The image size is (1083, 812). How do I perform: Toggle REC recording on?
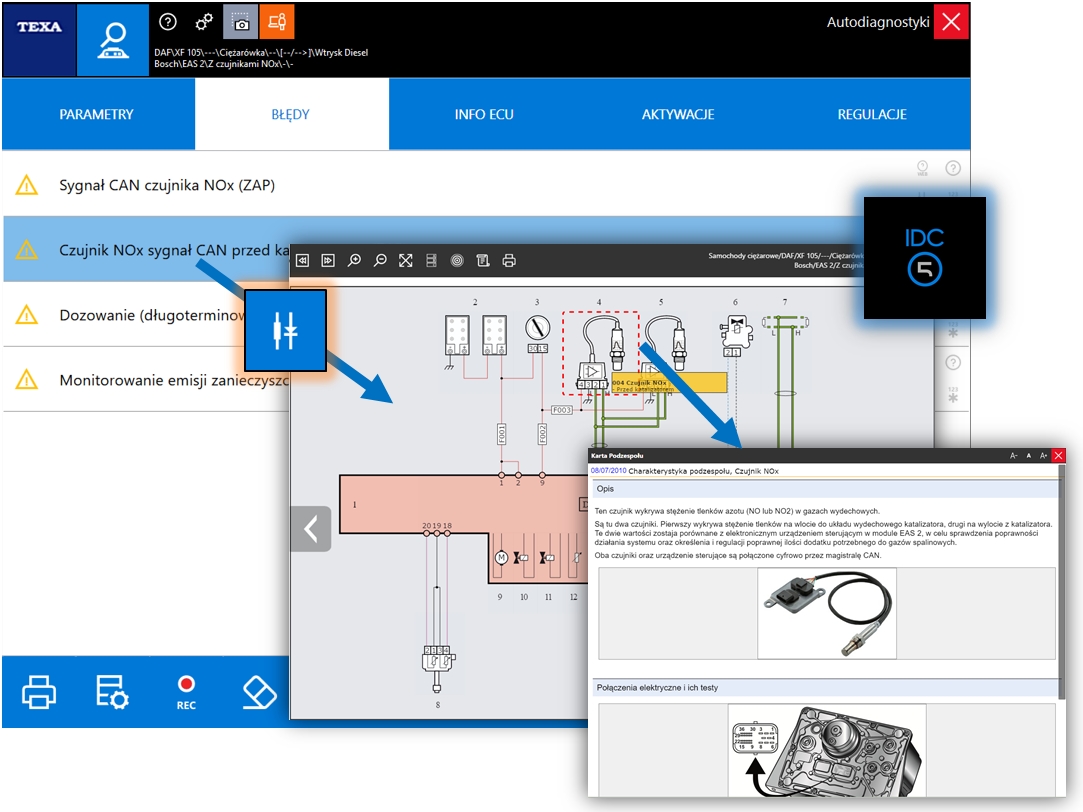tap(186, 691)
